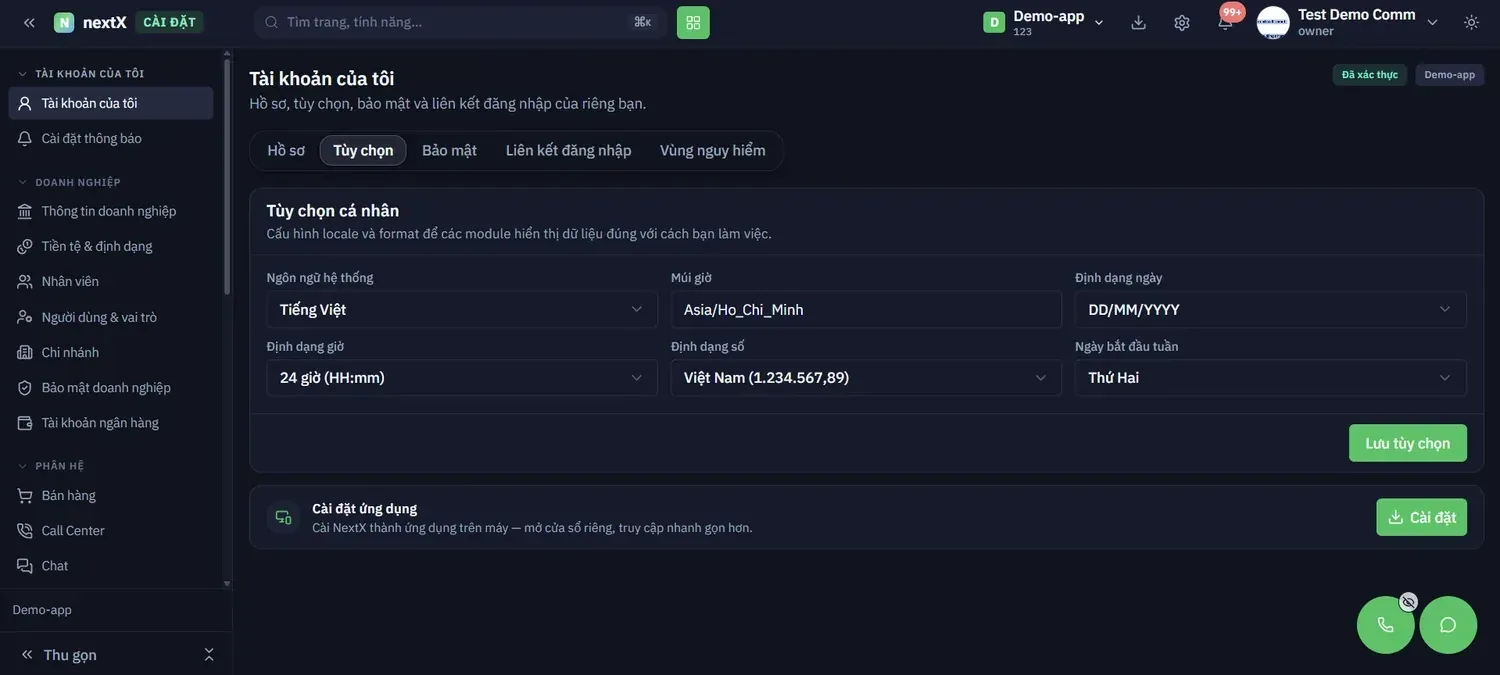Image resolution: width=1500 pixels, height=675 pixels.
Task: Toggle the light/dark theme sun icon
Action: (1471, 22)
